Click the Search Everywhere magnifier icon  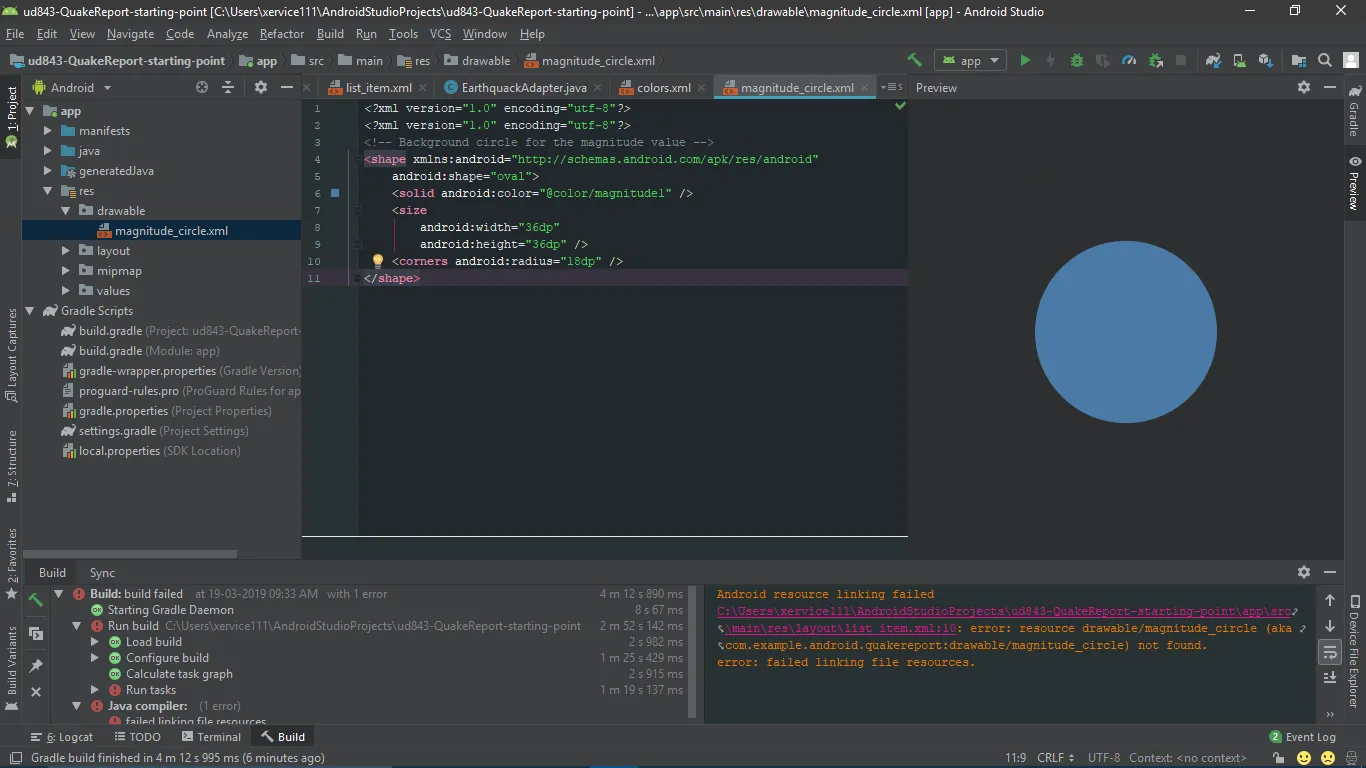pos(1325,61)
